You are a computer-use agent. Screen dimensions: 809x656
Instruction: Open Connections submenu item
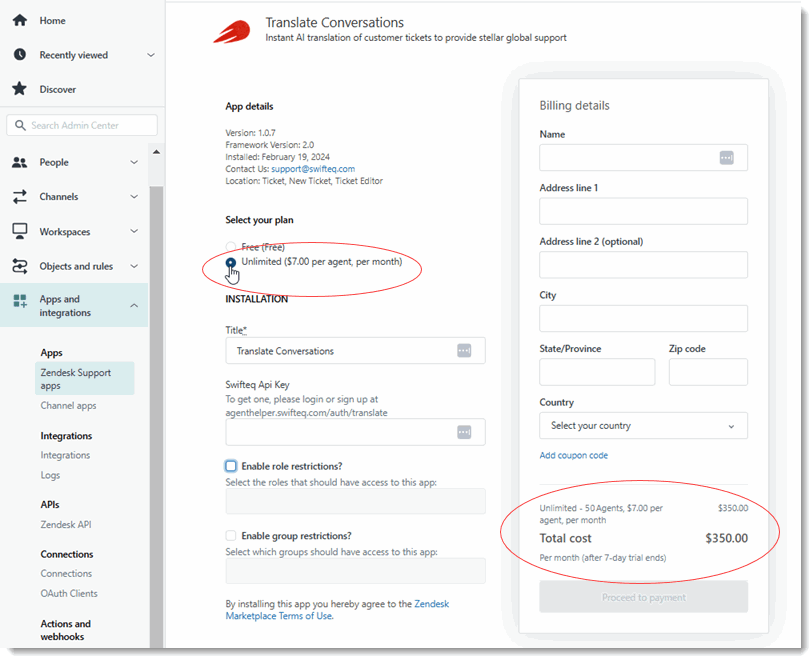coord(67,573)
